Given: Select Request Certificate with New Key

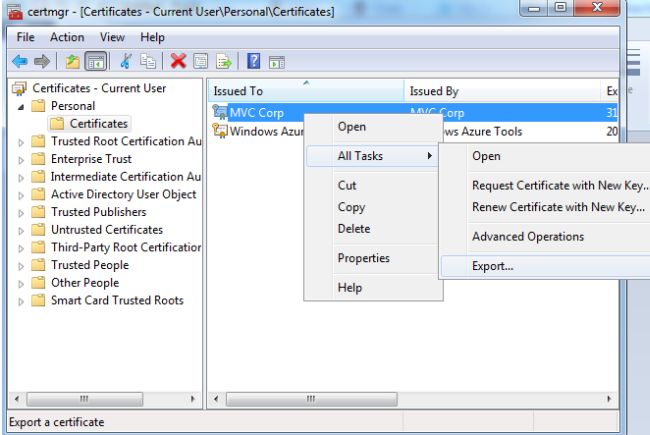Looking at the screenshot, I should tap(545, 185).
